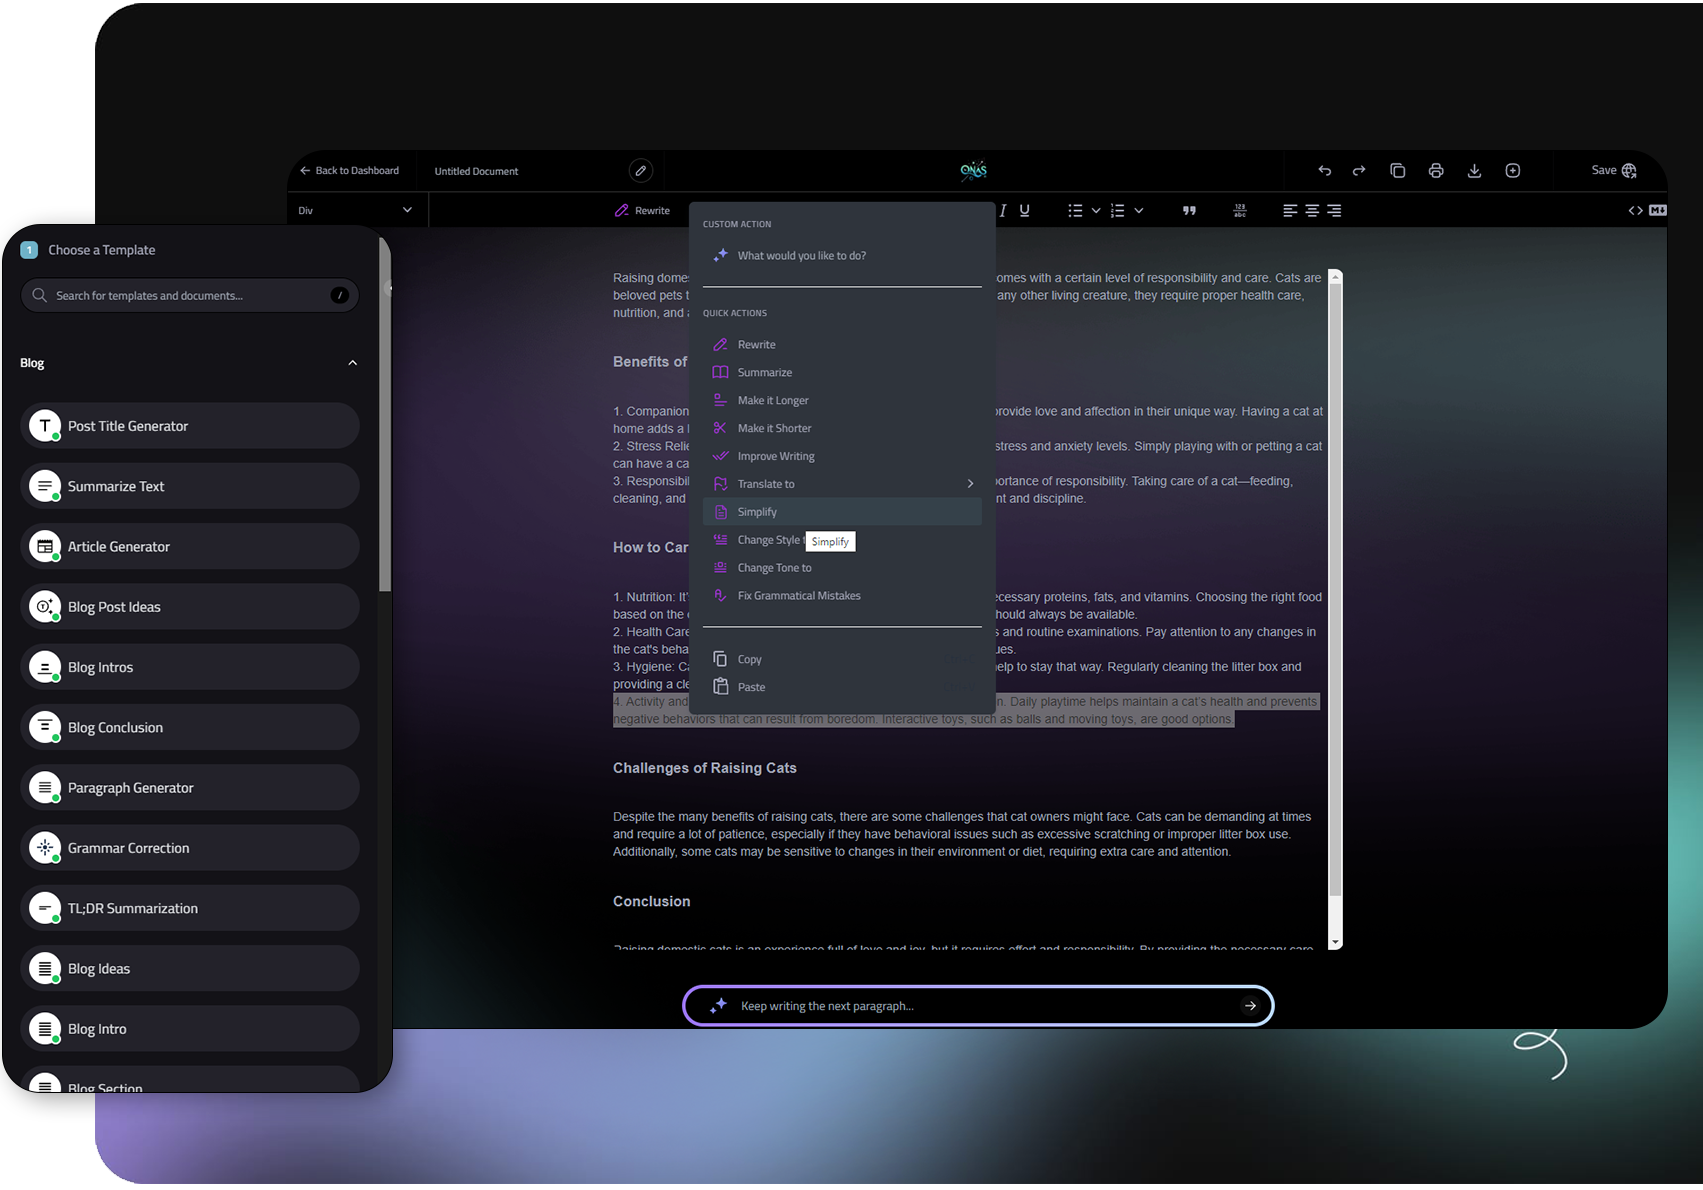Screen dimensions: 1703x1190
Task: Open Blog Intro template
Action: (190, 1029)
